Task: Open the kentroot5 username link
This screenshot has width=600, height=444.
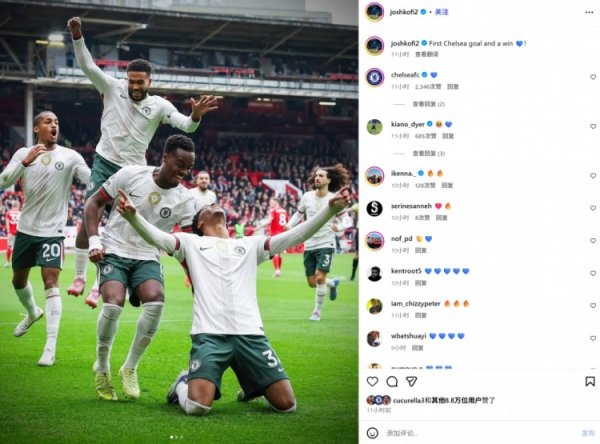Action: pyautogui.click(x=406, y=271)
